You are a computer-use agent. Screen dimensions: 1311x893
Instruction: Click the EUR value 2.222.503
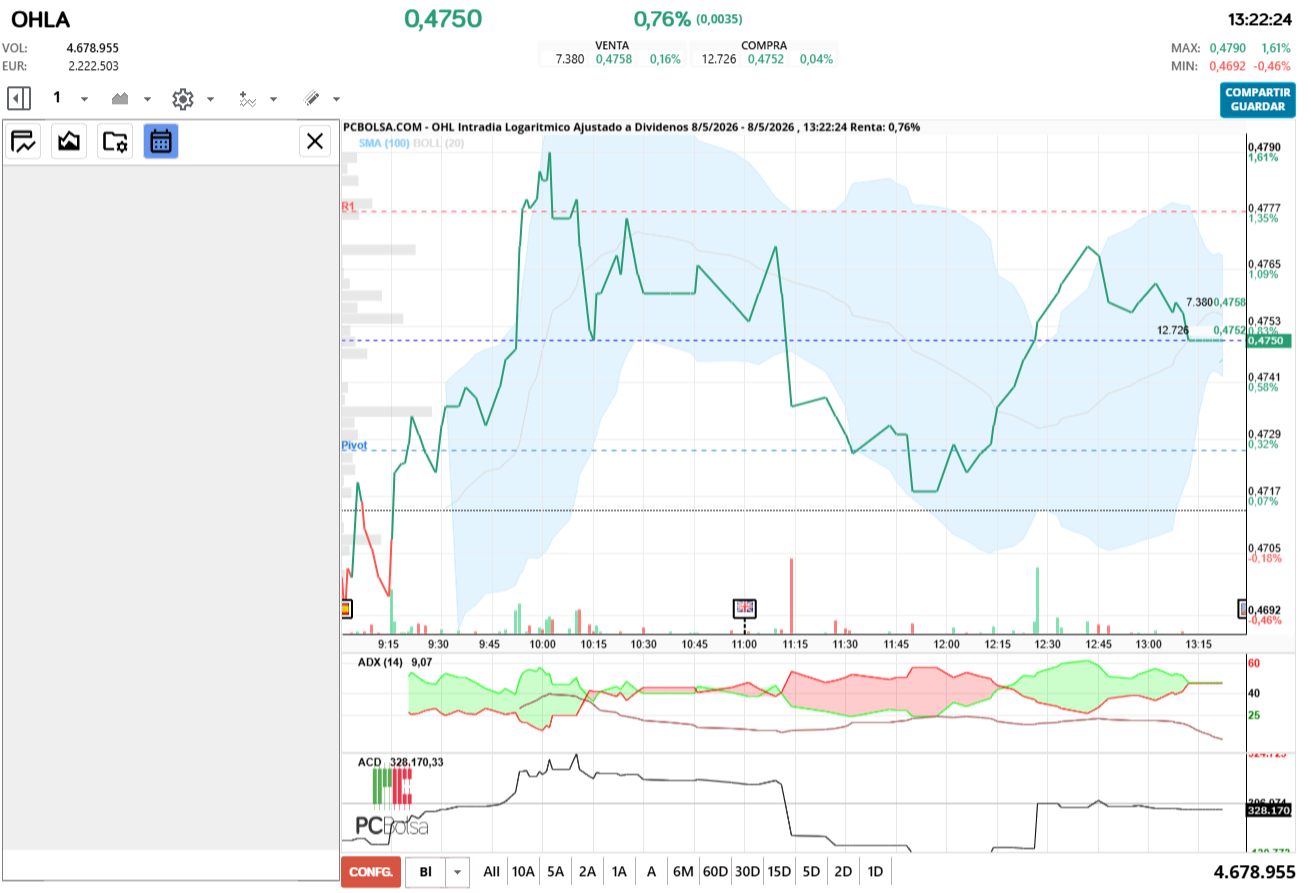94,66
